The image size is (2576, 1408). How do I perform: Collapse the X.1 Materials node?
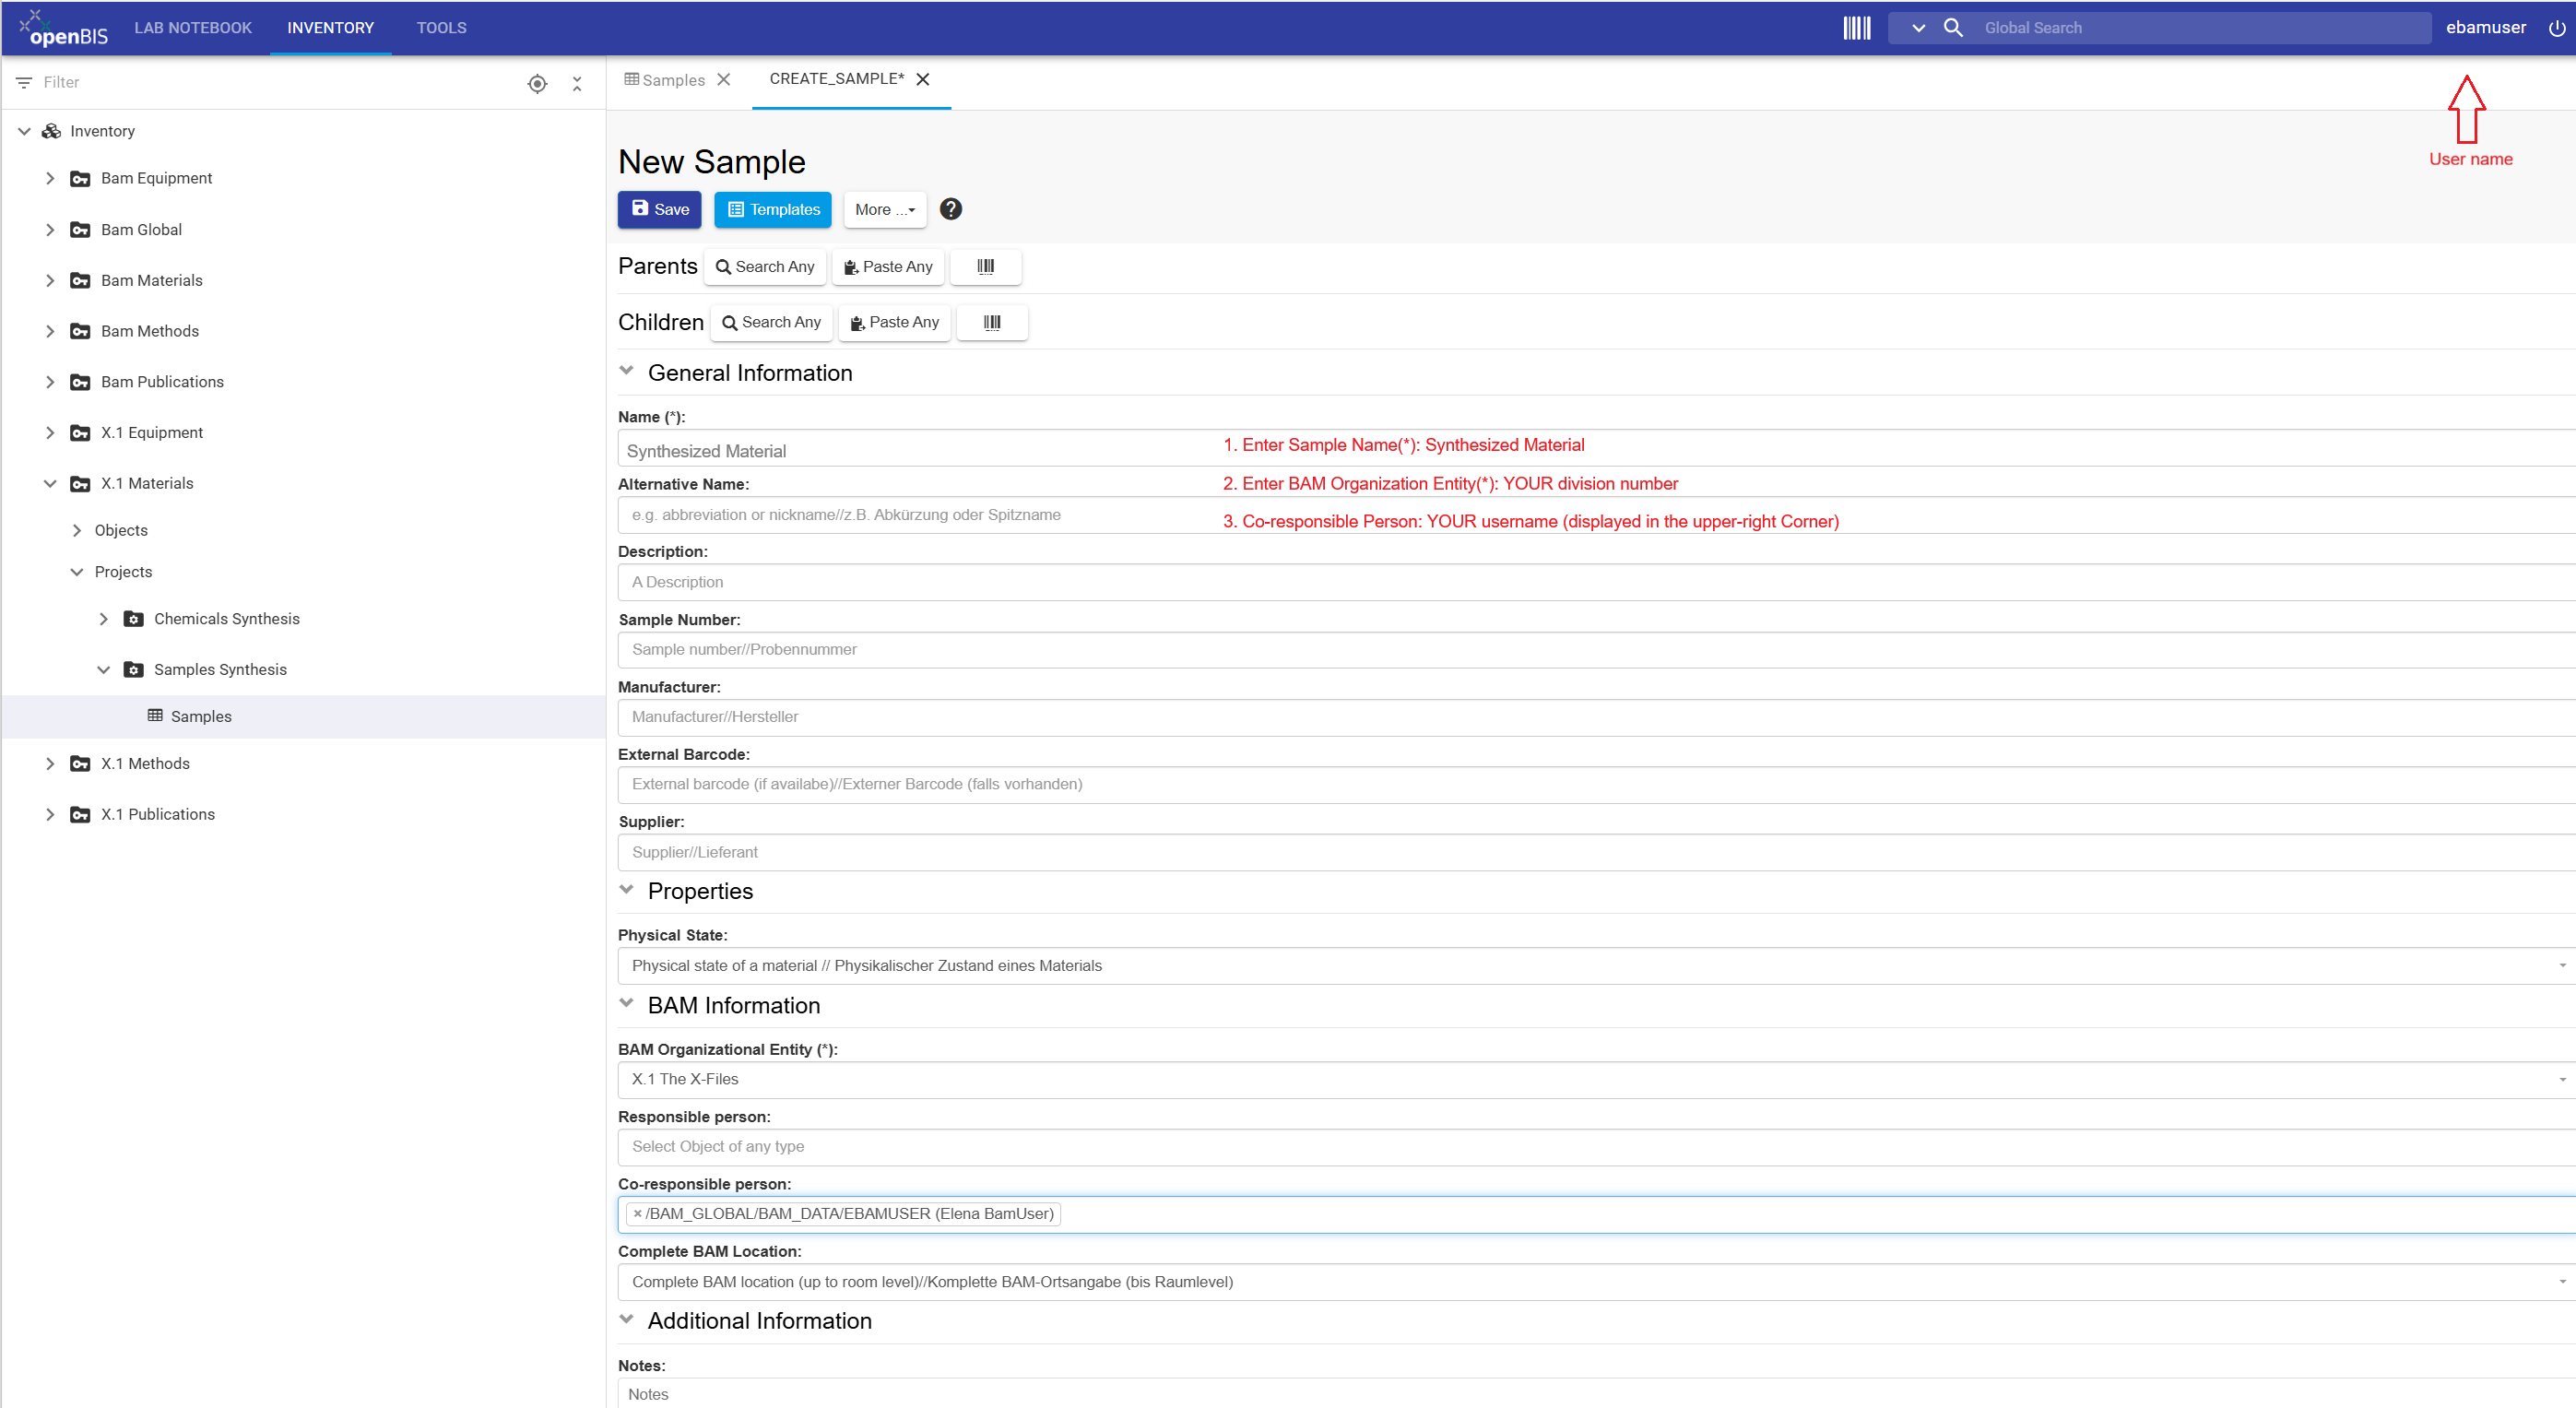click(50, 484)
